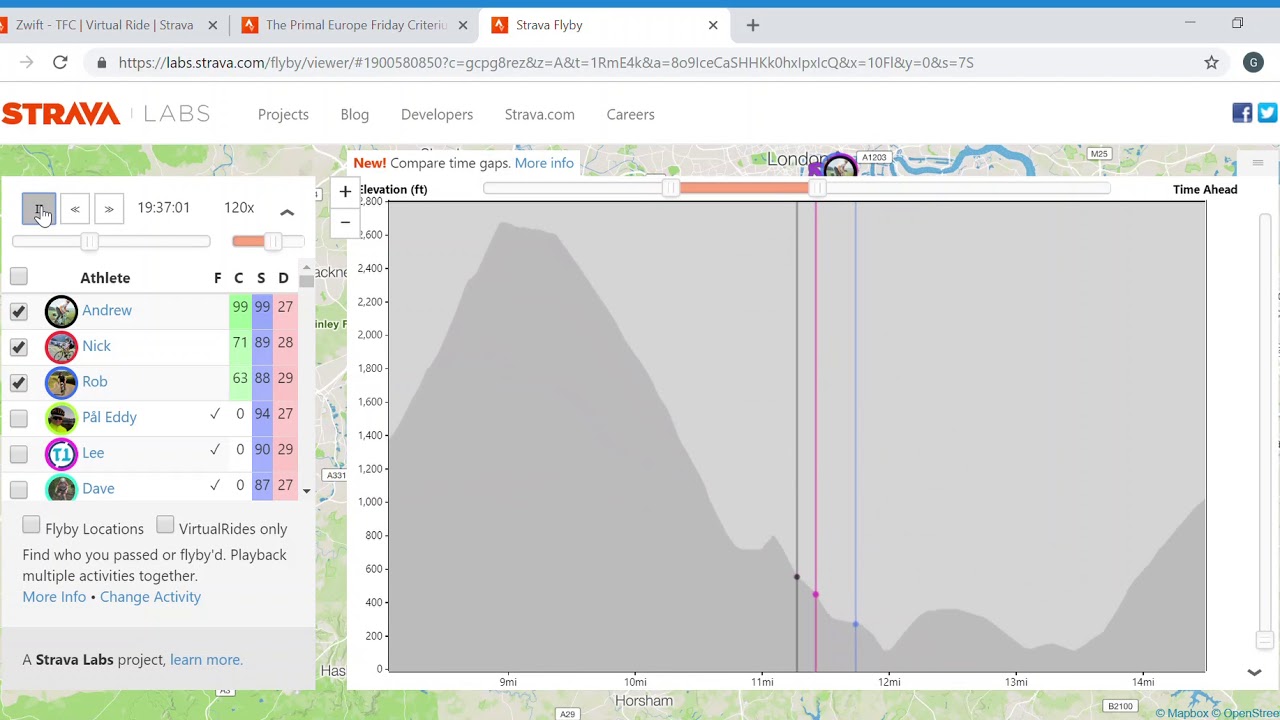Open a new browser tab
The image size is (1280, 720).
753,25
